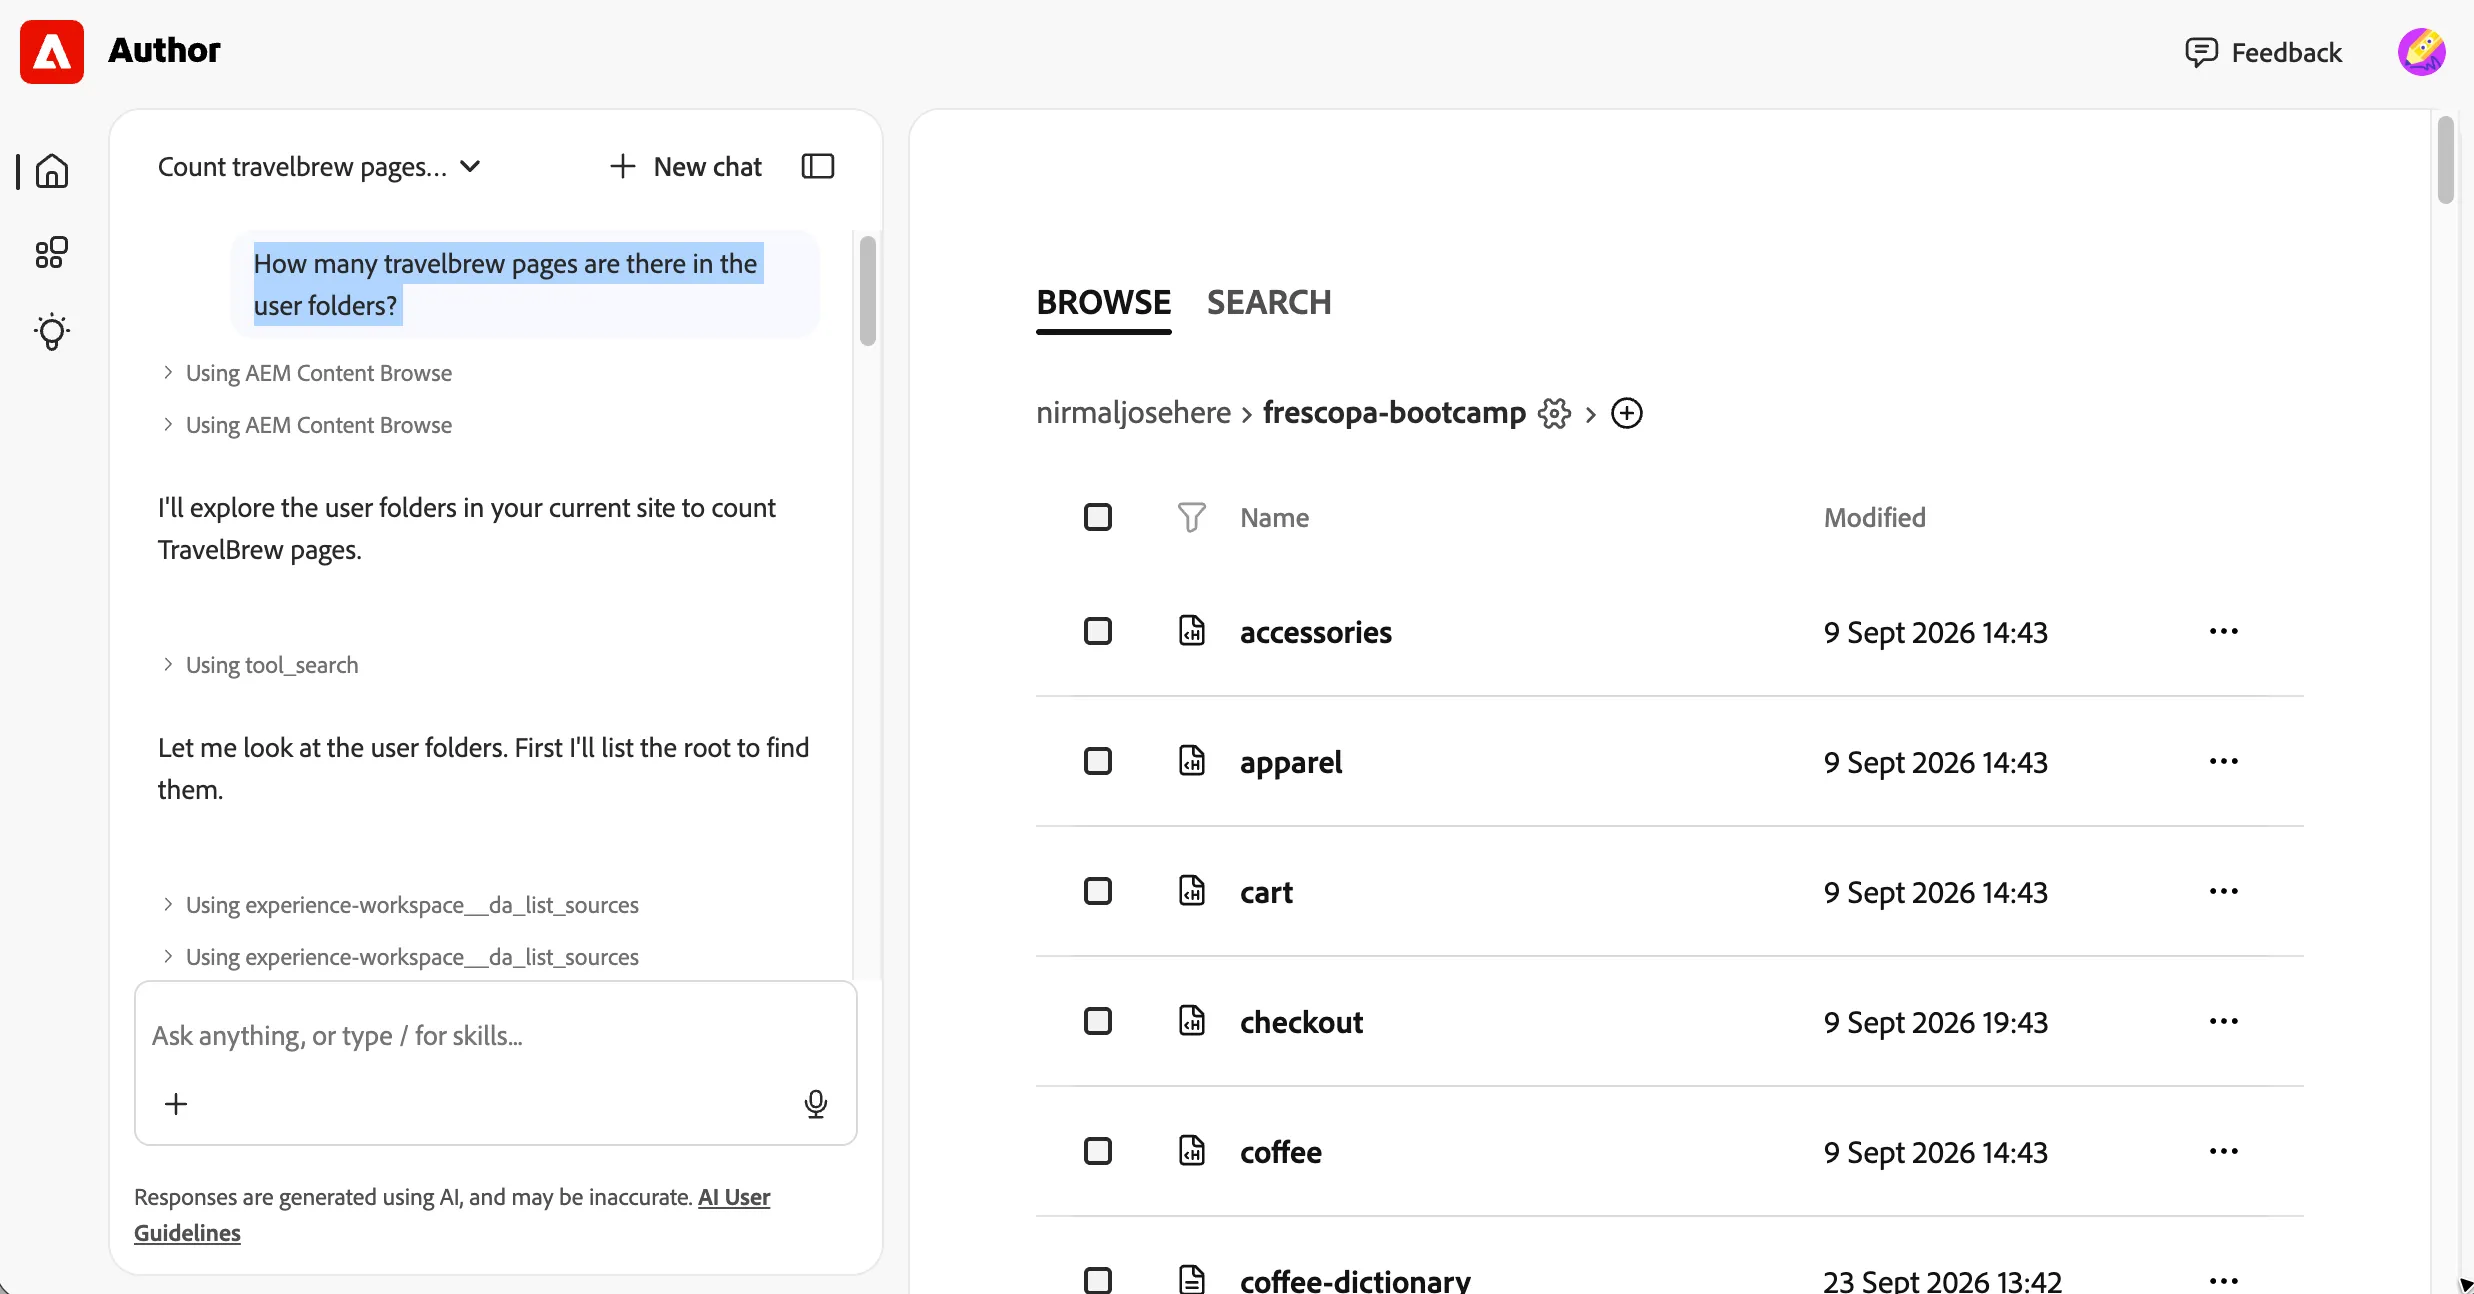This screenshot has height=1294, width=2474.
Task: Click the accessories page file icon
Action: 1192,631
